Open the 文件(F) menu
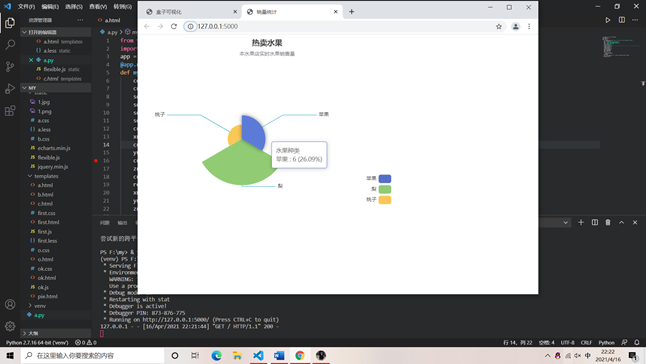 pos(26,7)
